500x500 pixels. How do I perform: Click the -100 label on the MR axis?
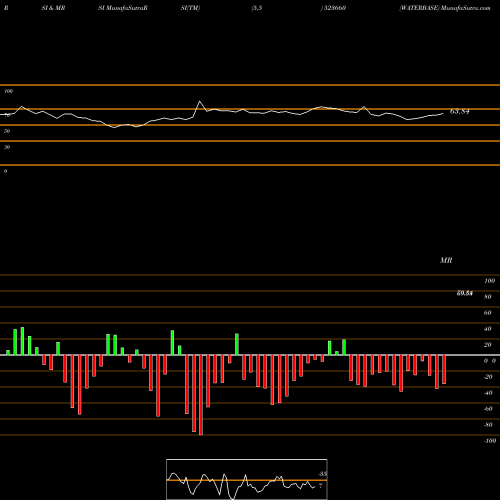click(490, 441)
